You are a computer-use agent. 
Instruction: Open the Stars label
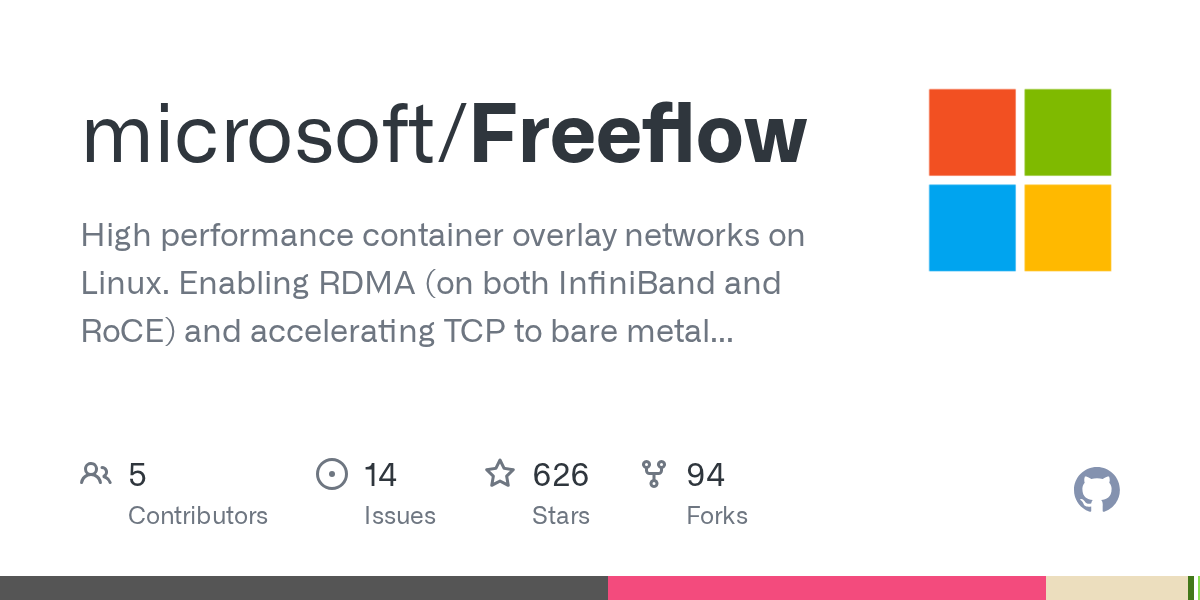561,516
